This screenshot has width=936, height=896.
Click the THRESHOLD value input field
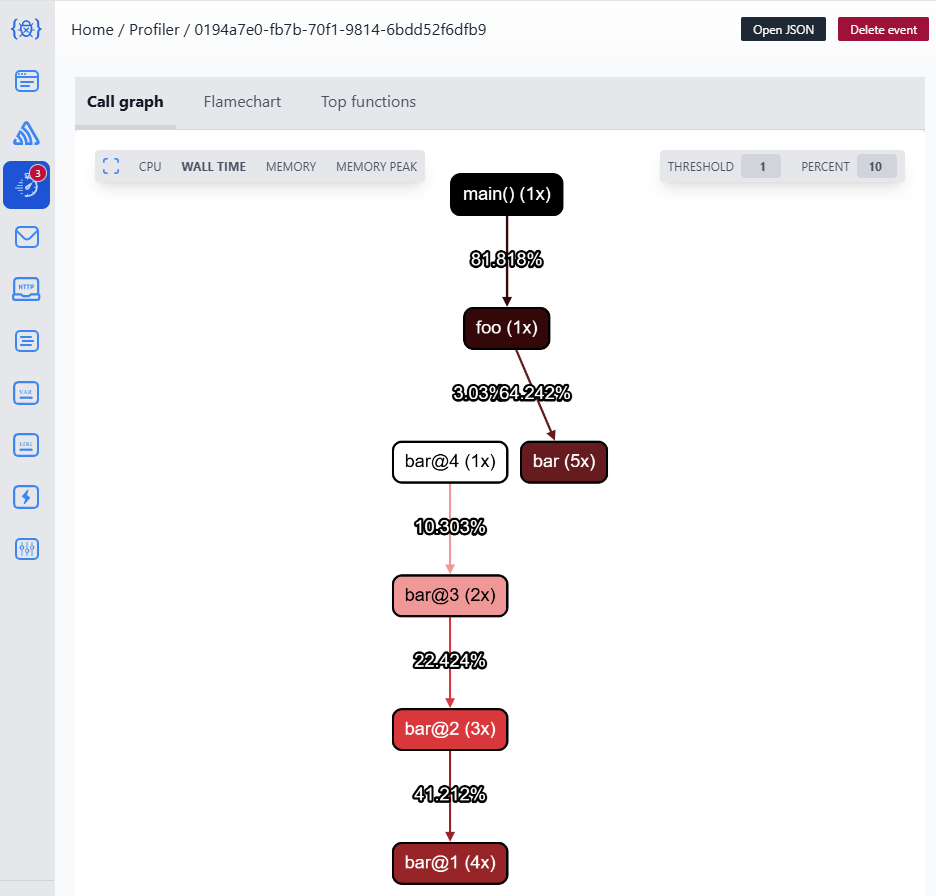(x=761, y=167)
